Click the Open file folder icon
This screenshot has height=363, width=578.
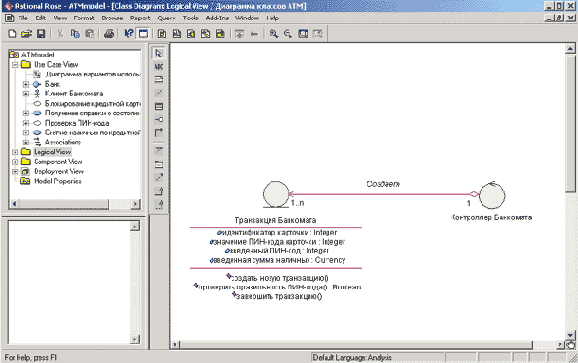pyautogui.click(x=26, y=34)
